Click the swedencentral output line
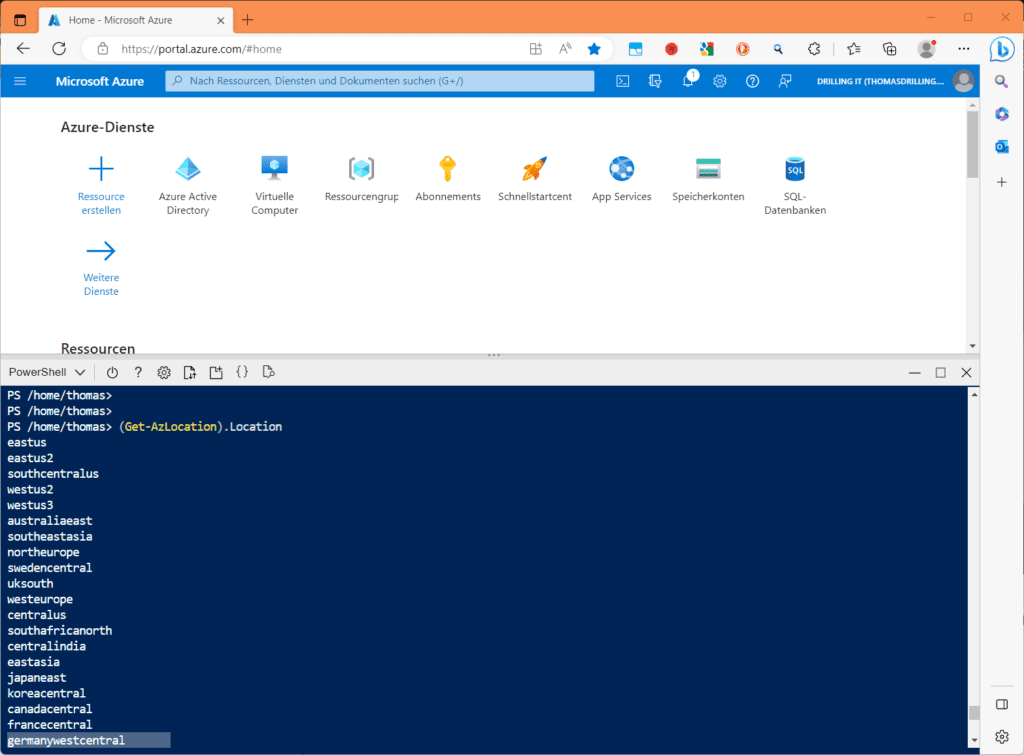Image resolution: width=1024 pixels, height=755 pixels. tap(50, 568)
